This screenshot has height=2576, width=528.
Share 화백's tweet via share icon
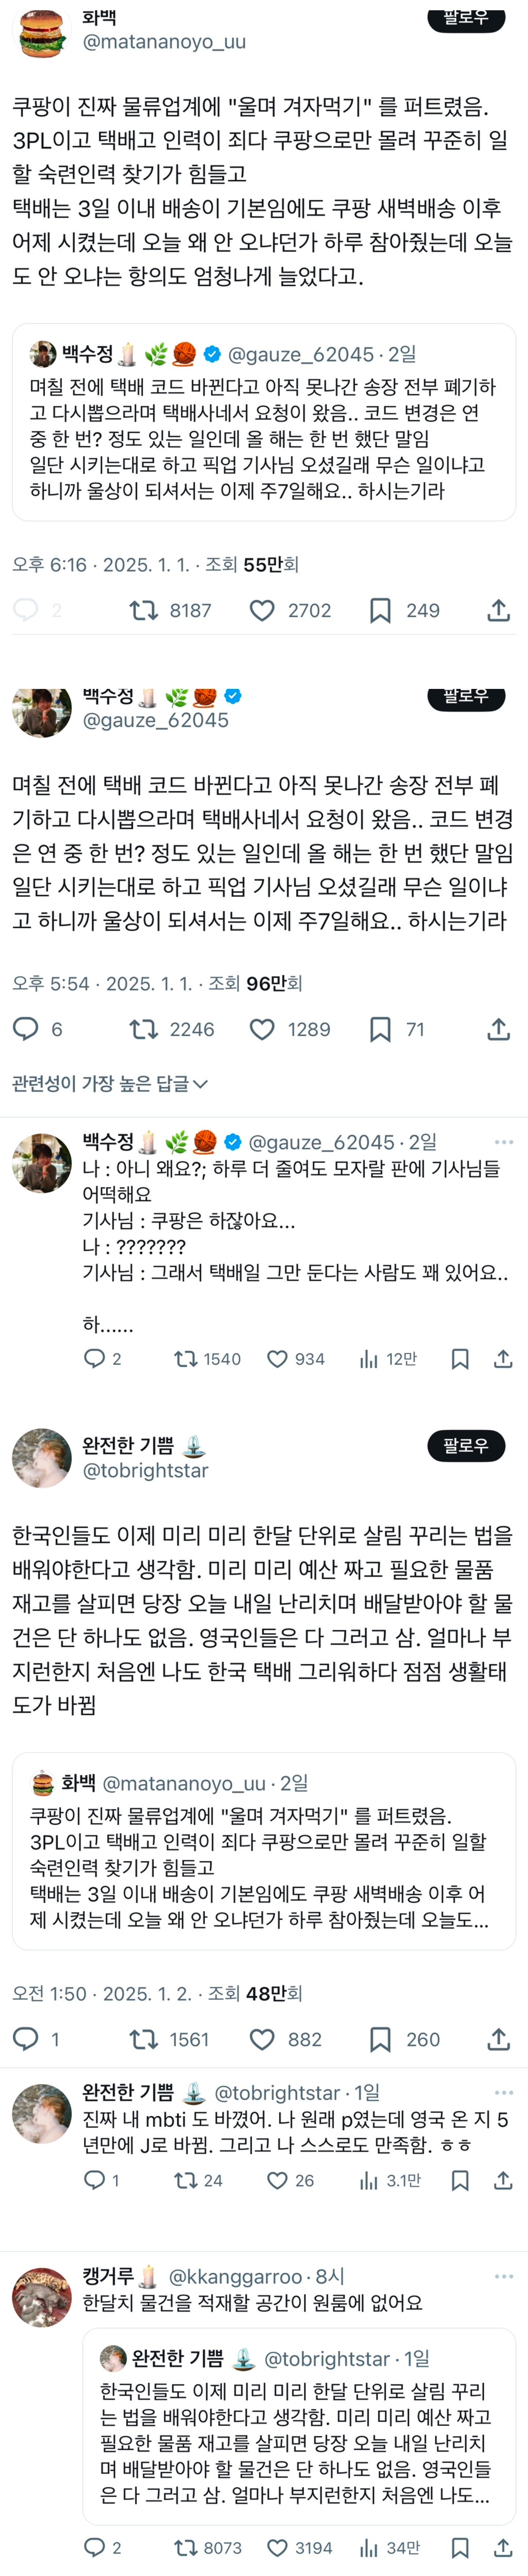point(498,610)
